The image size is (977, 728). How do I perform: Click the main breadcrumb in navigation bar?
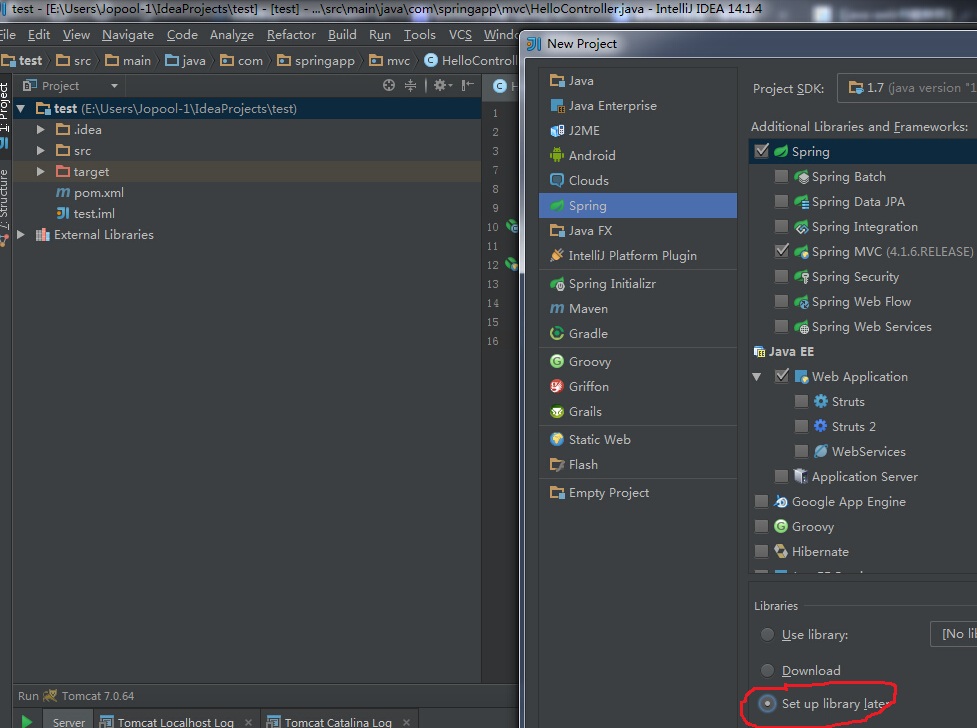(x=128, y=60)
